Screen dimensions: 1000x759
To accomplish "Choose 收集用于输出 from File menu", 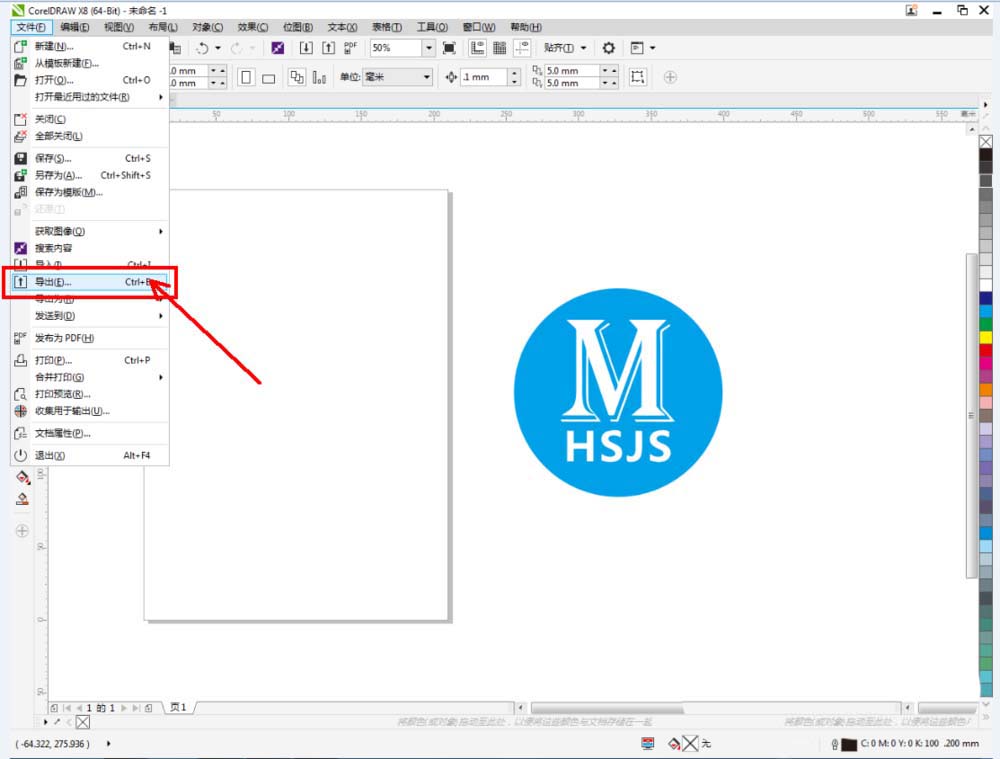I will [x=89, y=411].
